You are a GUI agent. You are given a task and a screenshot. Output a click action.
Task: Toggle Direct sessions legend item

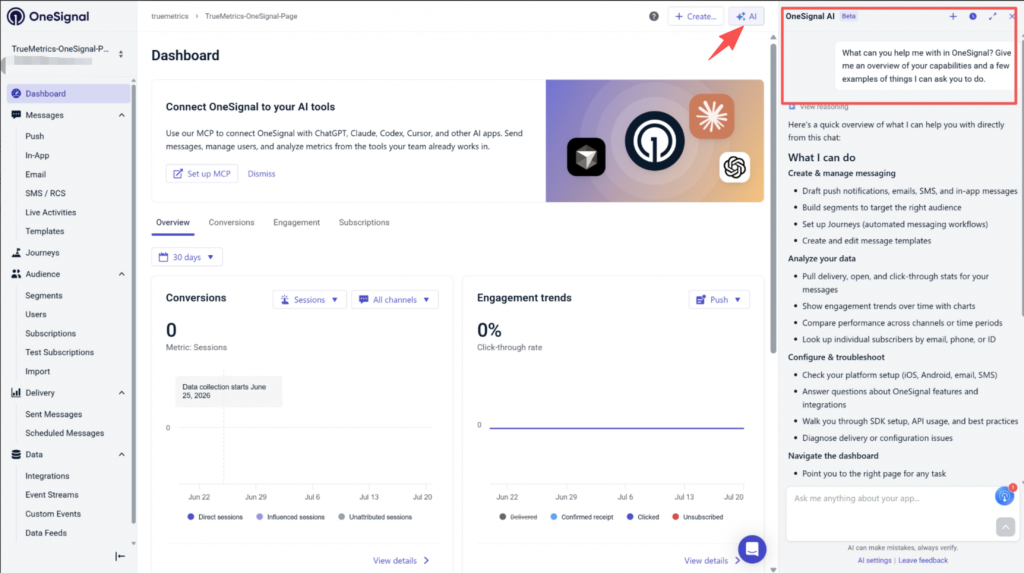tap(215, 517)
